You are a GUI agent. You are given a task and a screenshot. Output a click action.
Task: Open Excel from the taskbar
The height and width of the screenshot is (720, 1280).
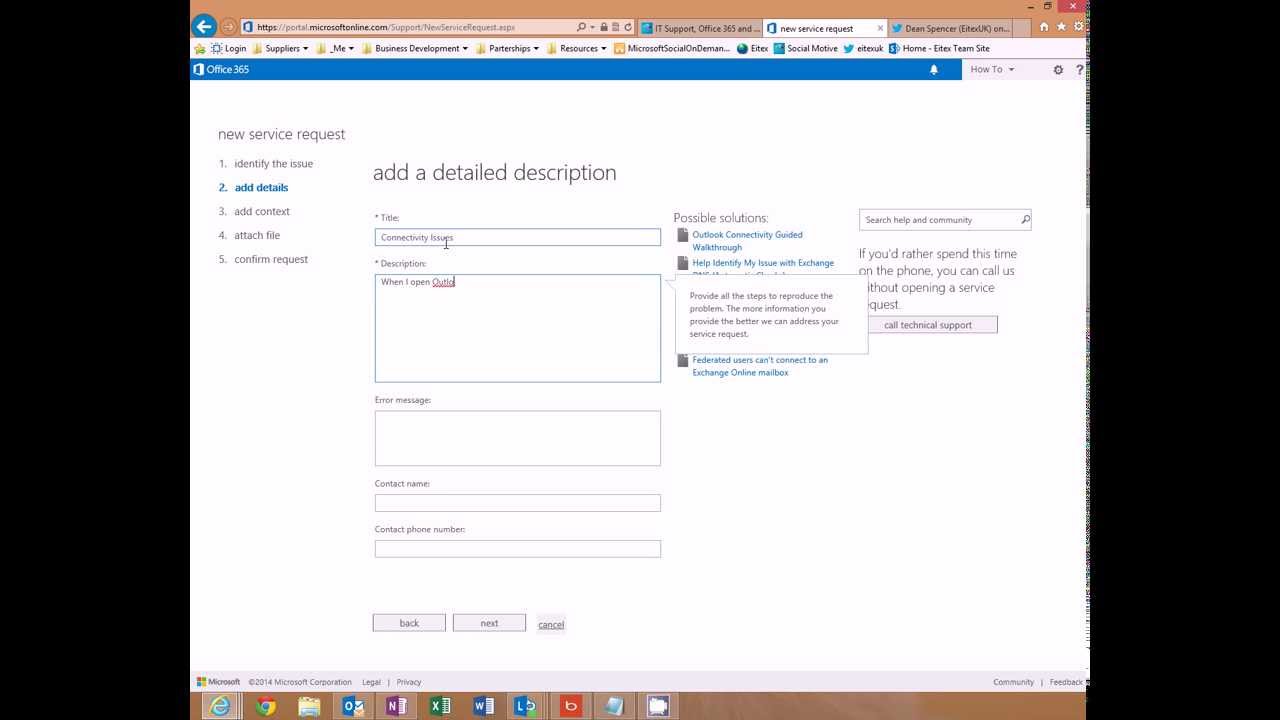(x=440, y=706)
